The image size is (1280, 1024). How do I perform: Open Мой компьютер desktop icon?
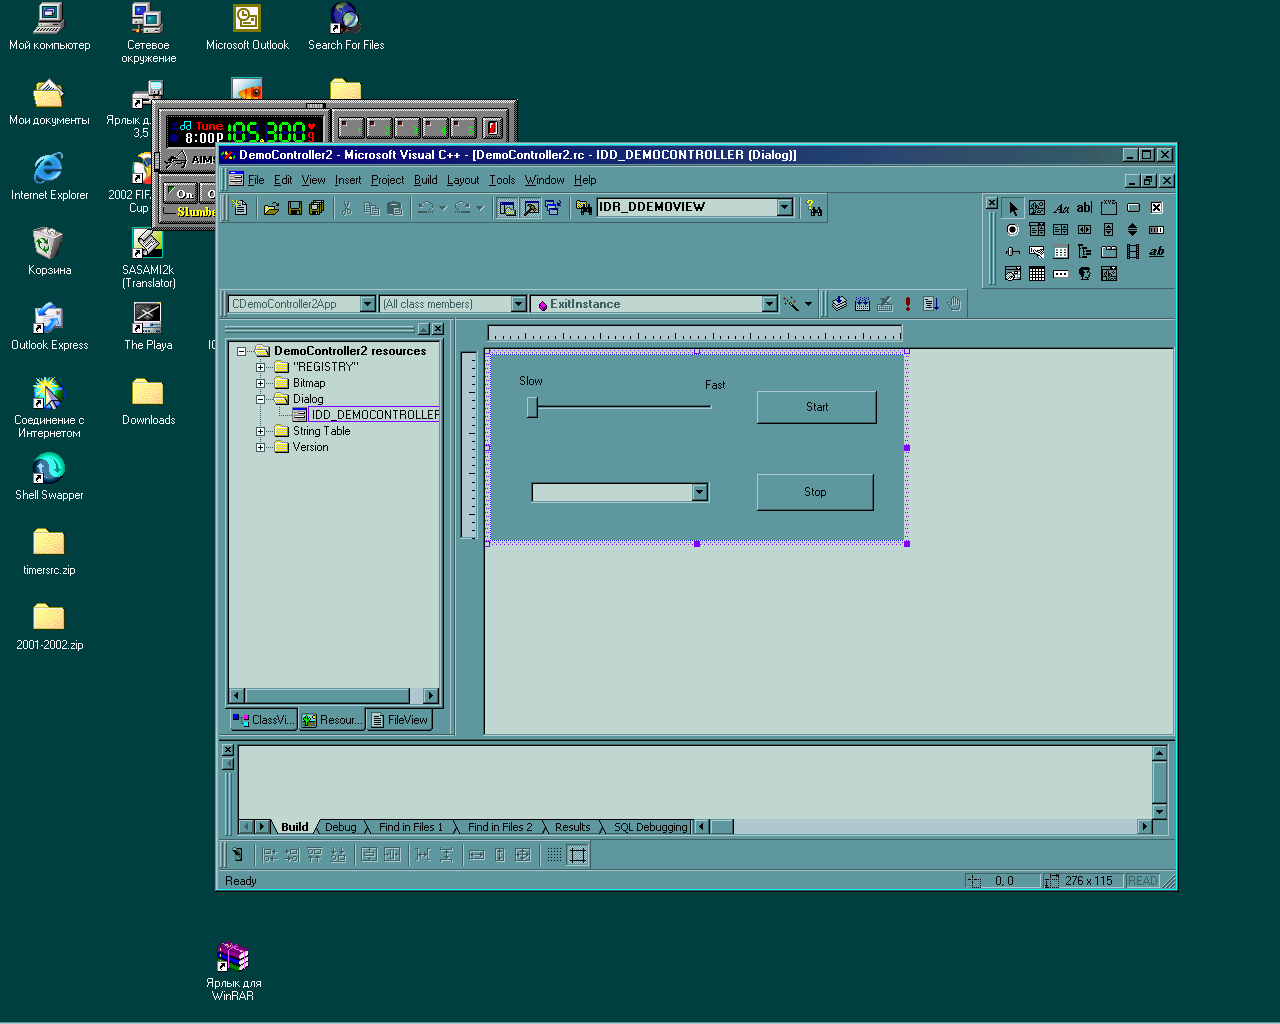(49, 27)
